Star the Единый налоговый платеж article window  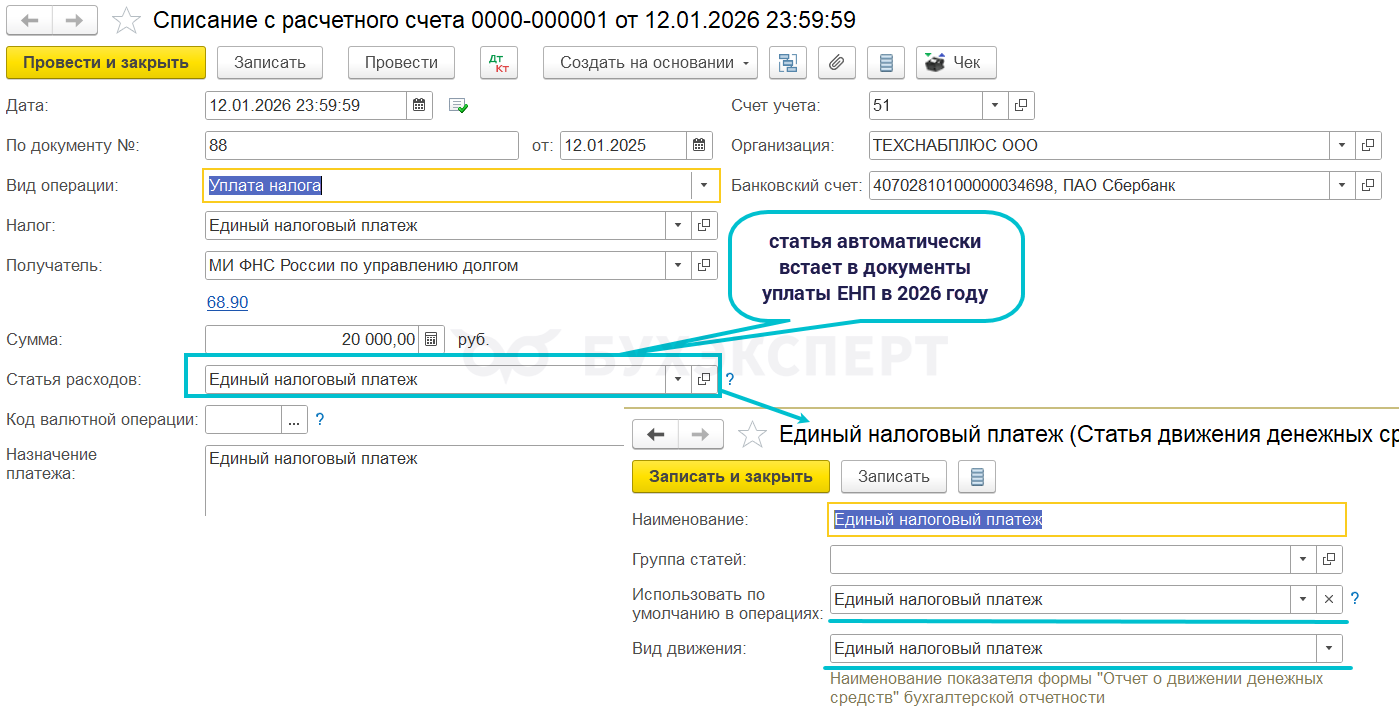[751, 434]
